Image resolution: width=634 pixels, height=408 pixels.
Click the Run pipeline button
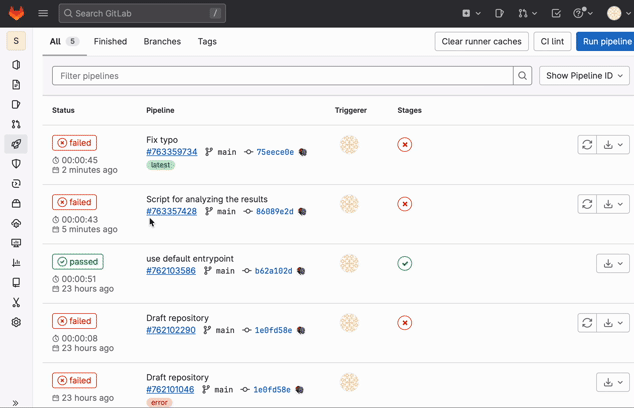point(605,41)
